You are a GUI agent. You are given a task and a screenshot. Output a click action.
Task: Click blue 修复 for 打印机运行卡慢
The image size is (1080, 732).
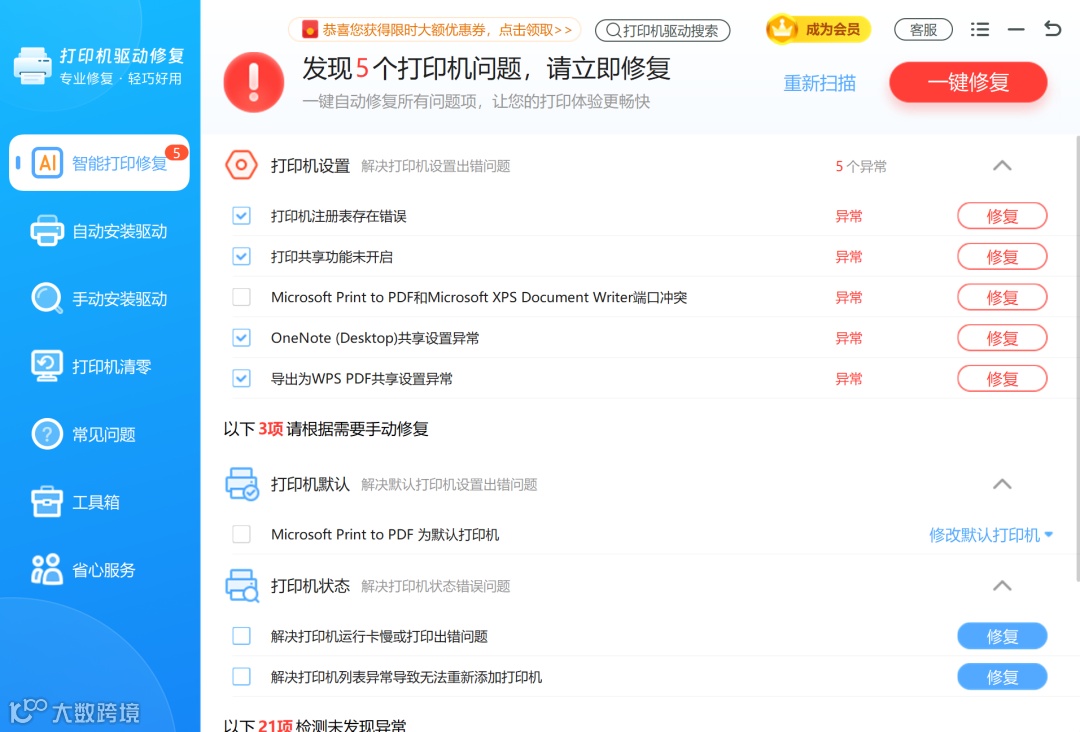(1002, 636)
